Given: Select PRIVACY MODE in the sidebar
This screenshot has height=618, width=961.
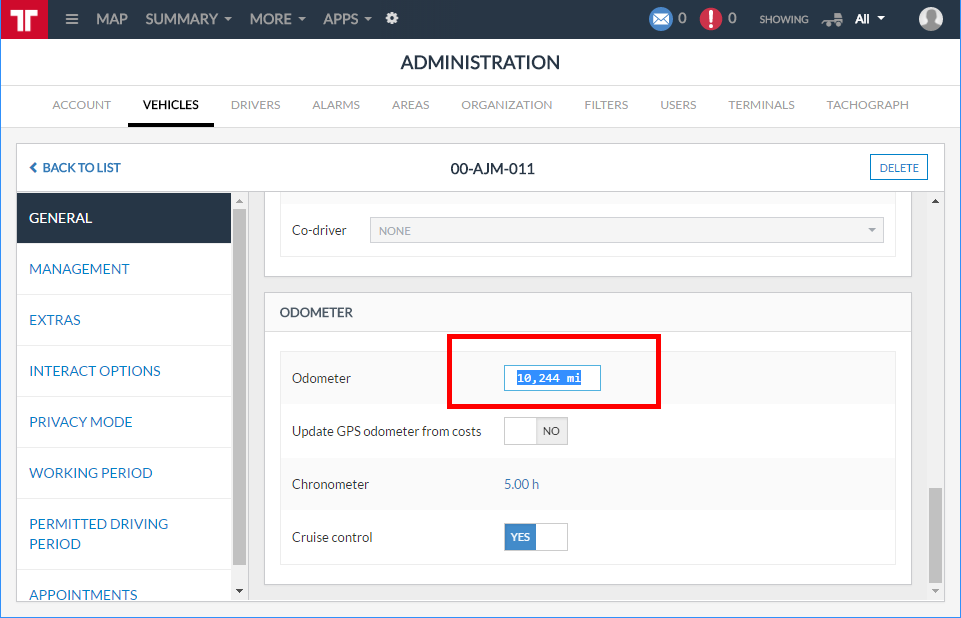Looking at the screenshot, I should [x=81, y=422].
